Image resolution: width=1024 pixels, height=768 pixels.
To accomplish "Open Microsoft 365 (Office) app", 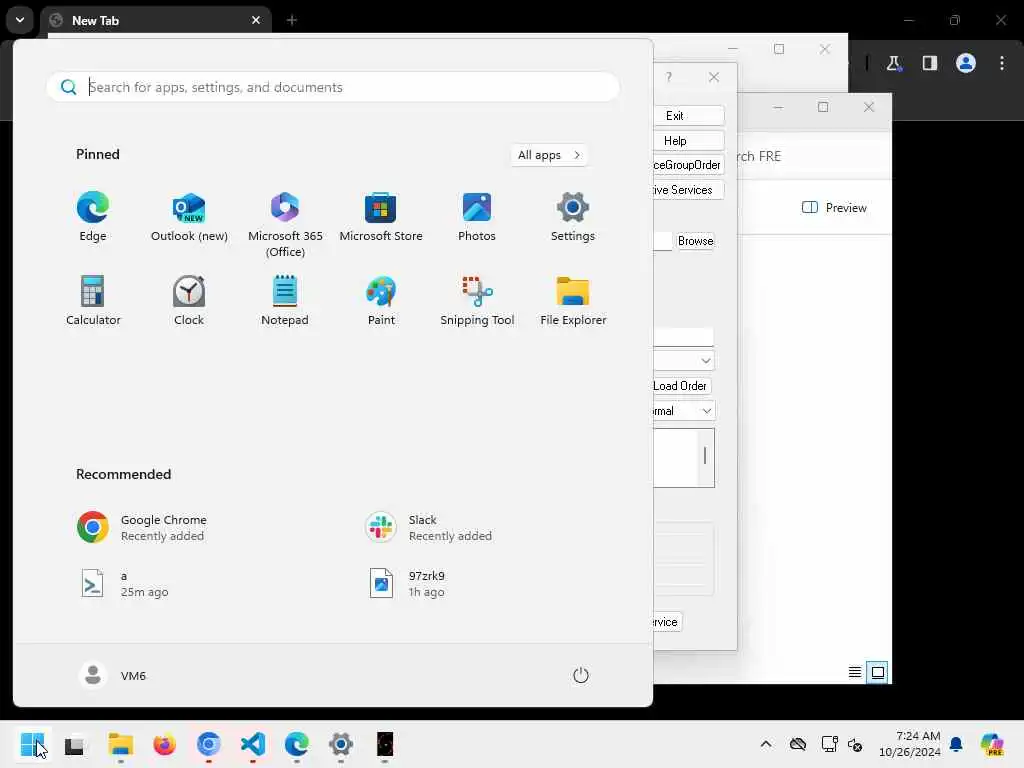I will click(x=285, y=224).
